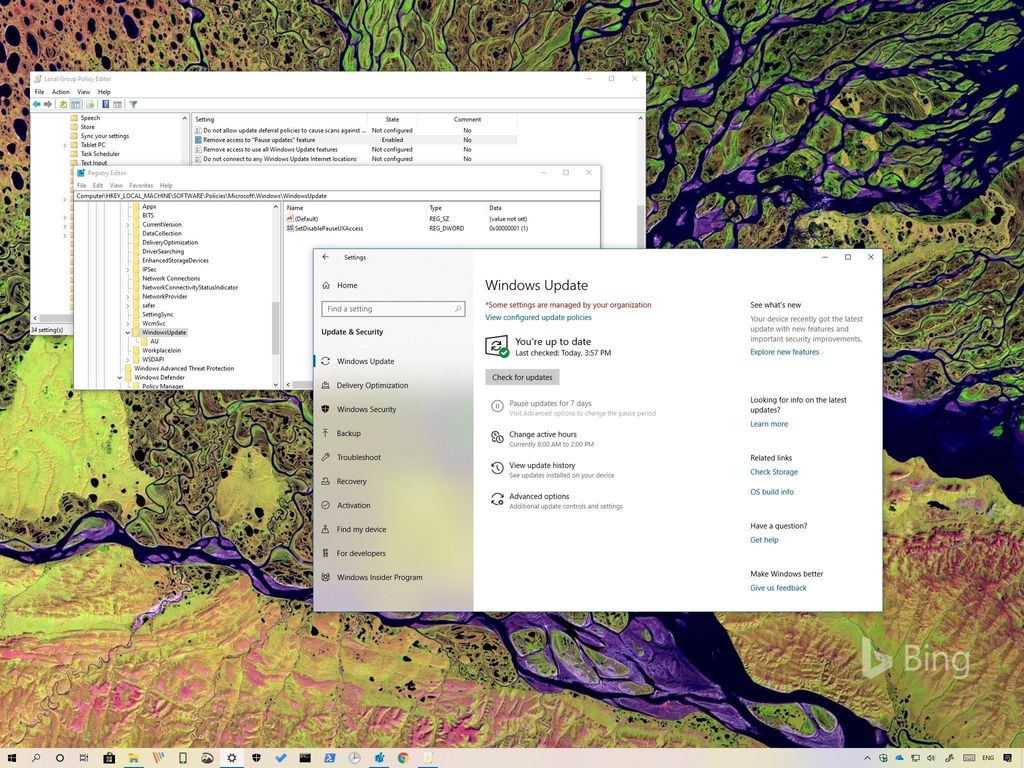
Task: Click the back navigation arrow in Group Policy Editor
Action: pos(37,104)
